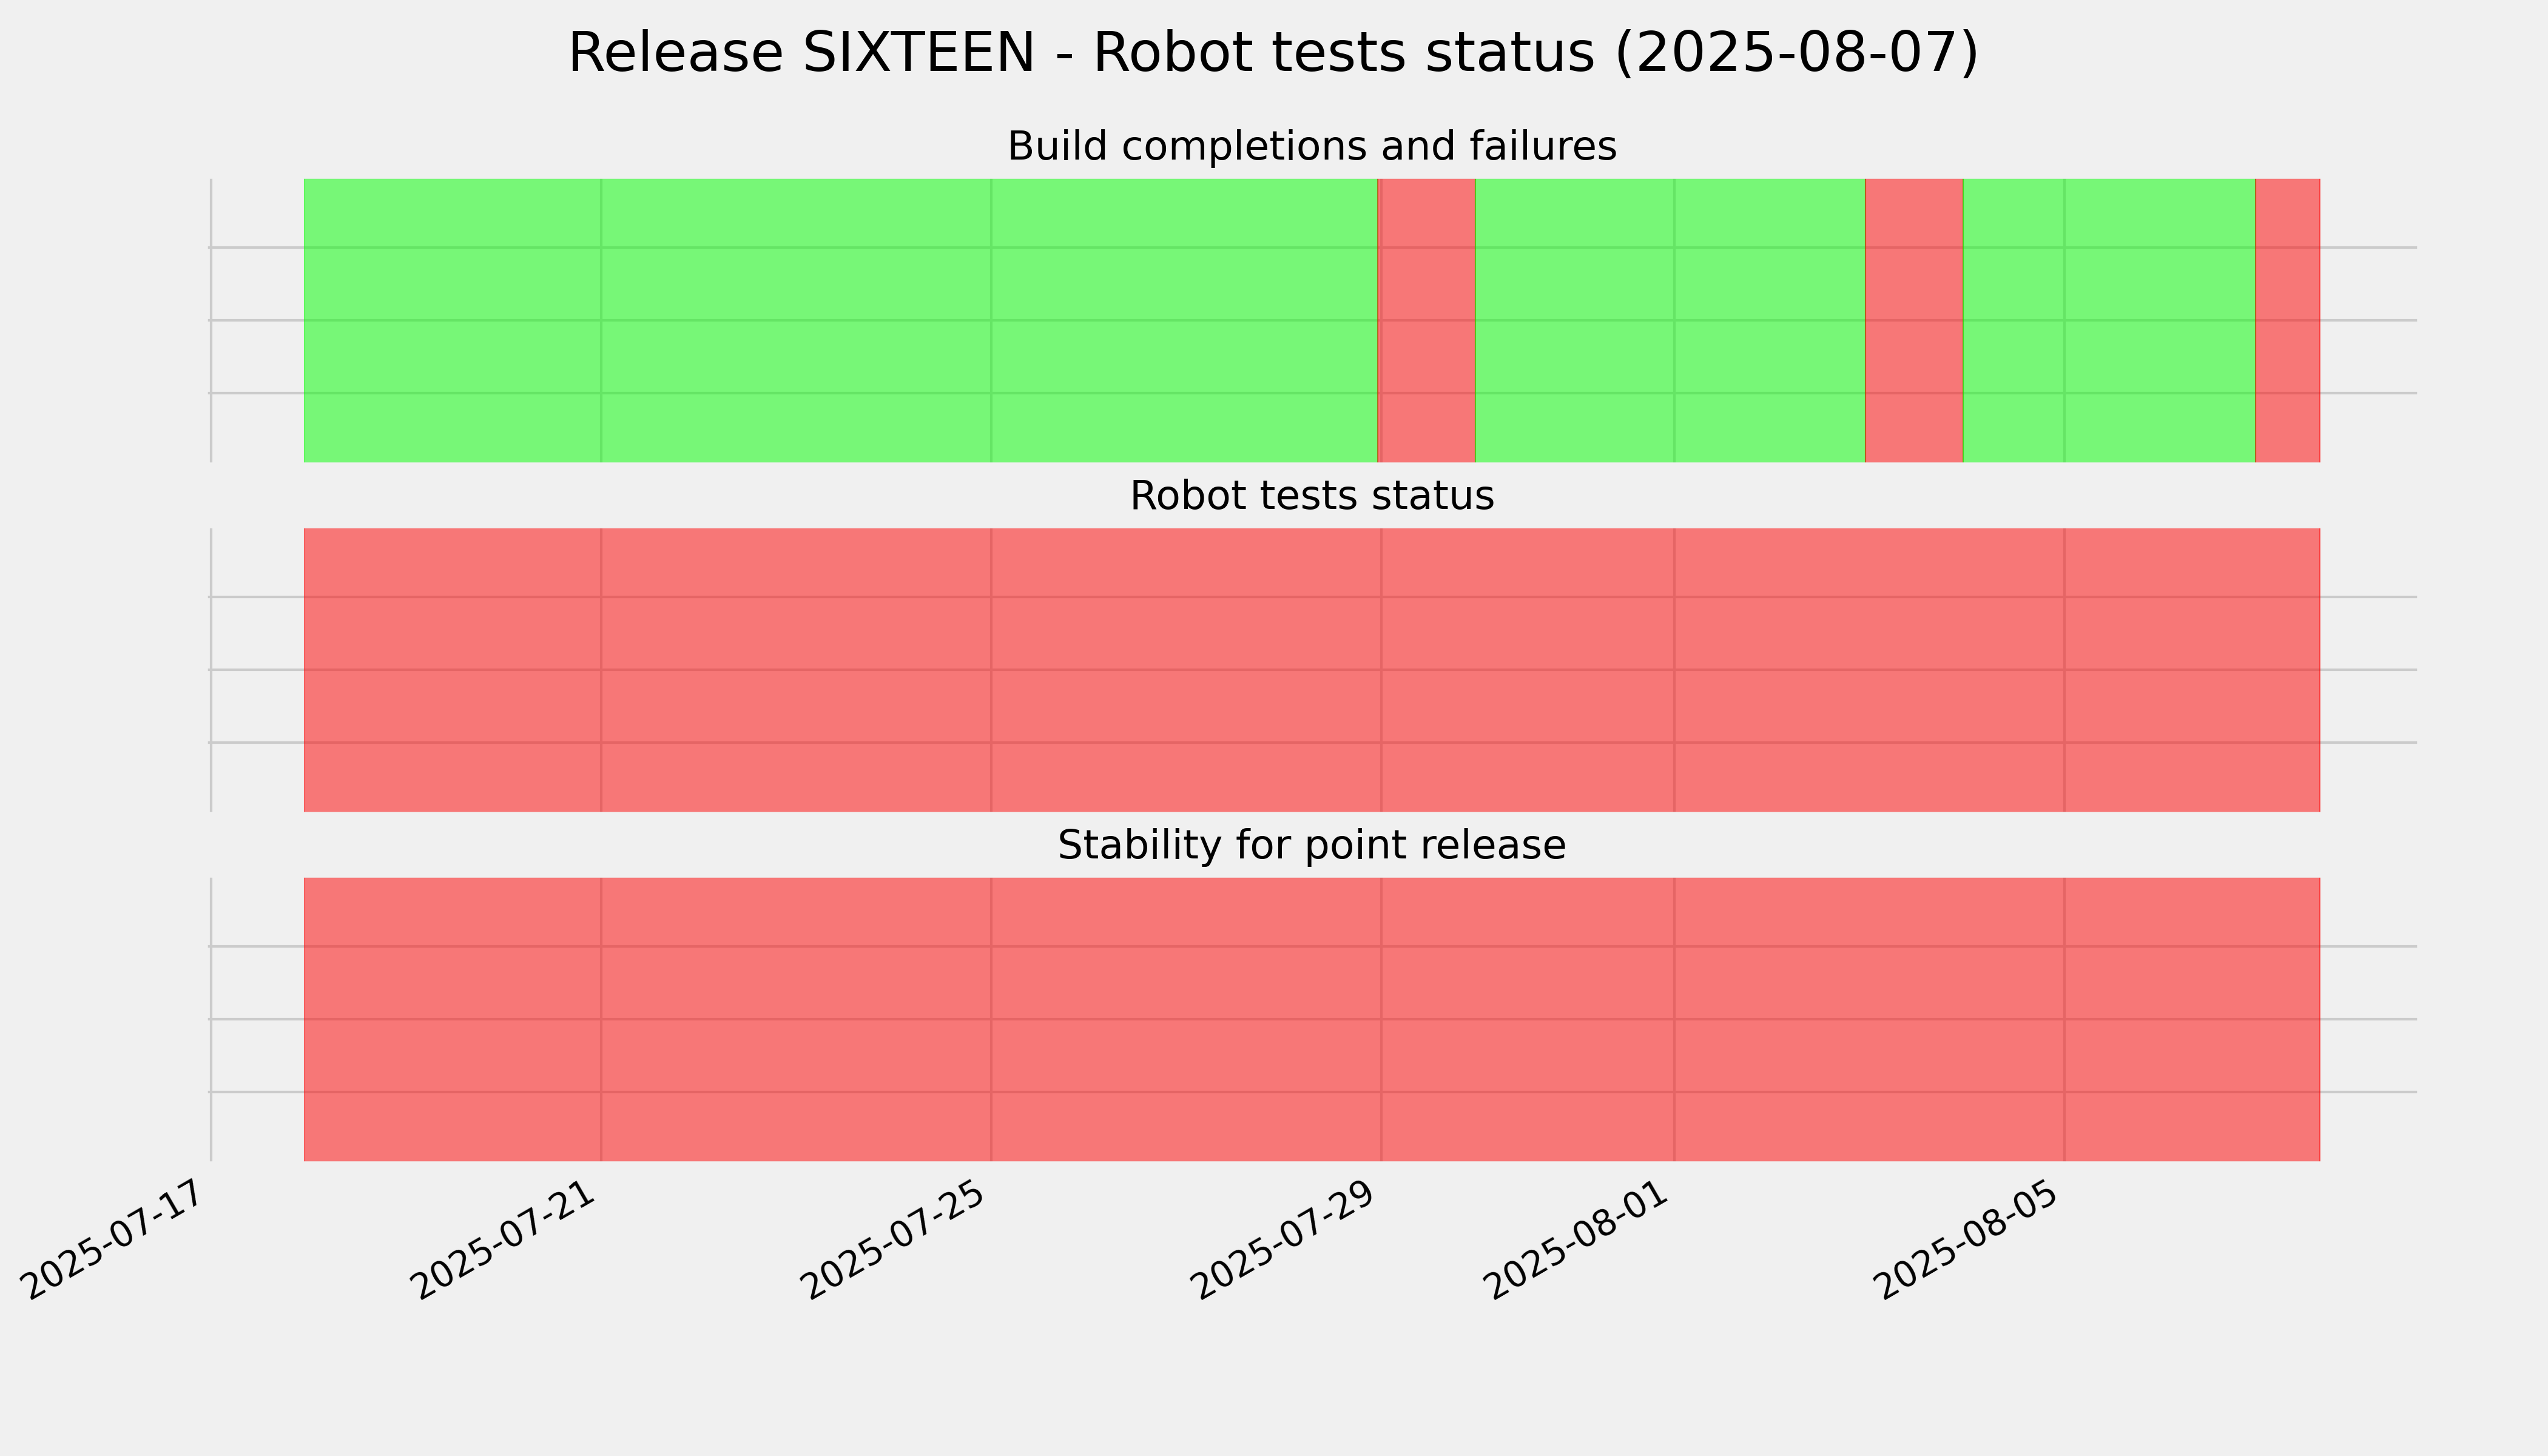Click green build segment just after 08-01
2548x1456 pixels.
(1770, 320)
